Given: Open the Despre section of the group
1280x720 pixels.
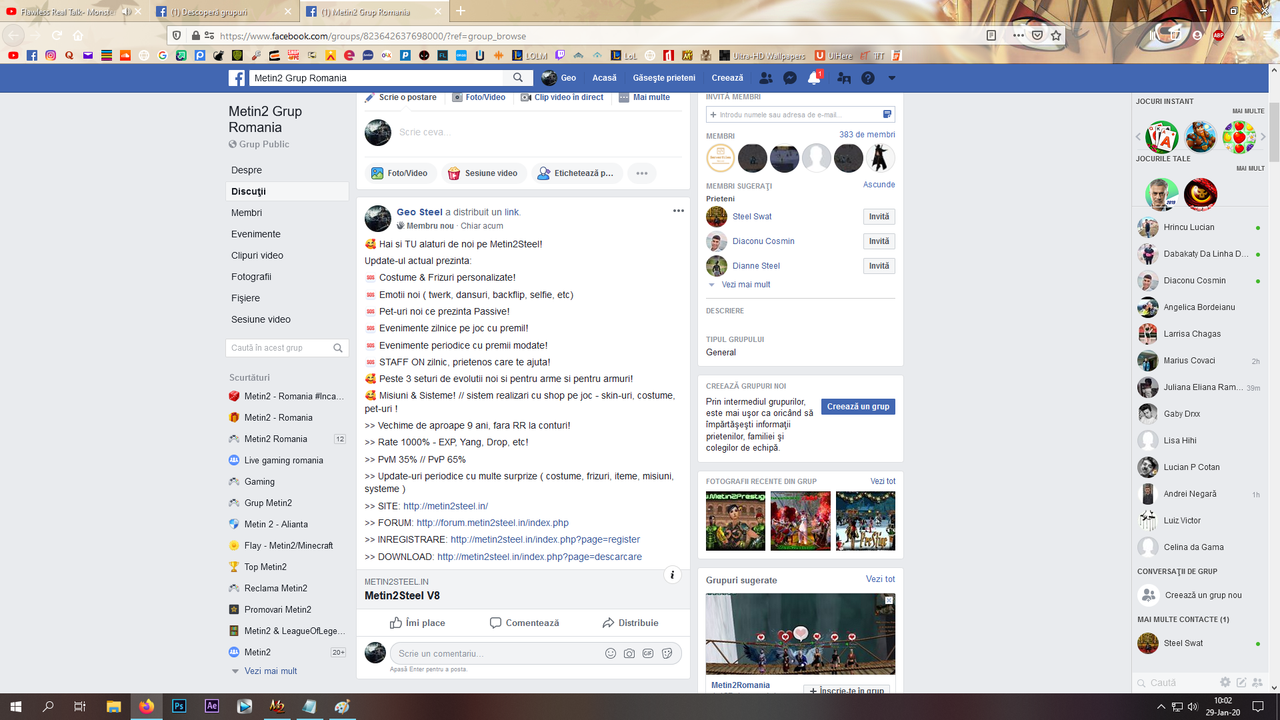Looking at the screenshot, I should point(287,170).
